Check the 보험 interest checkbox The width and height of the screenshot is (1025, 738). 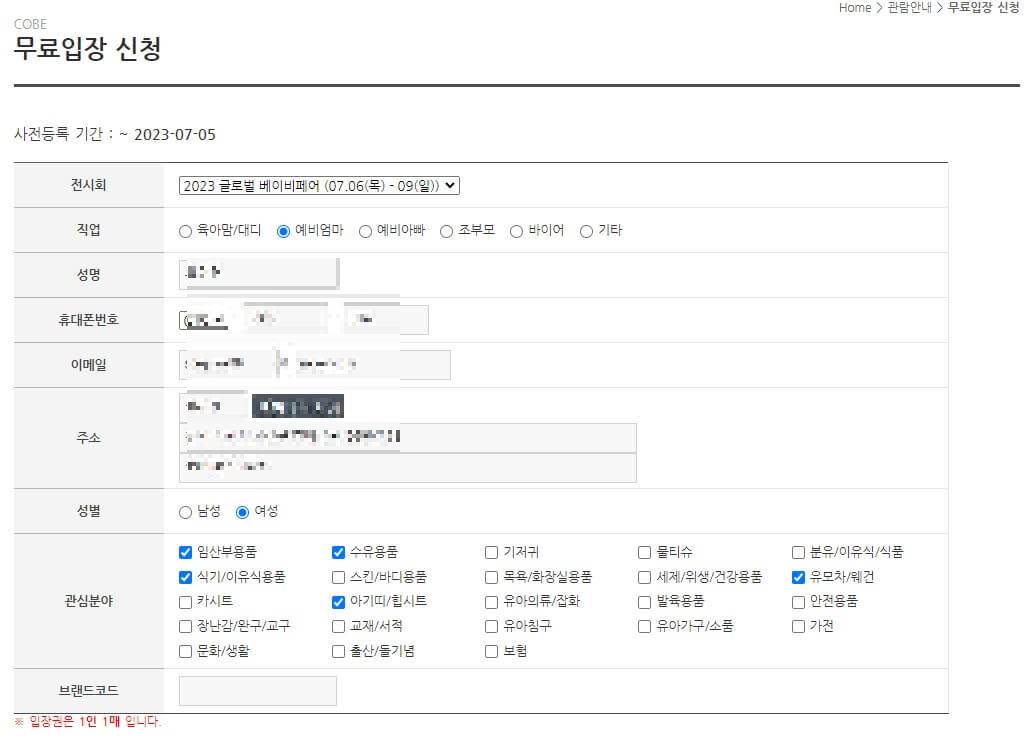coord(490,651)
